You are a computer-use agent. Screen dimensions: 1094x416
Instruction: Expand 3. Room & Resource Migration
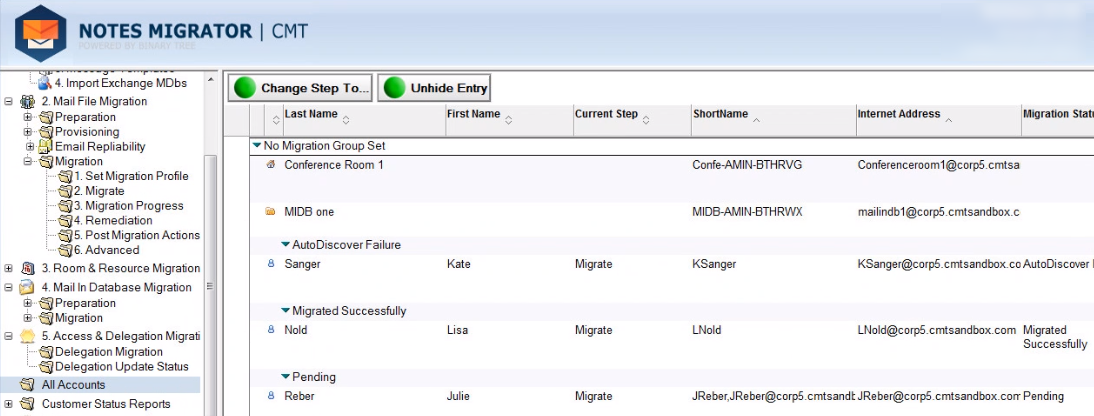coord(8,268)
